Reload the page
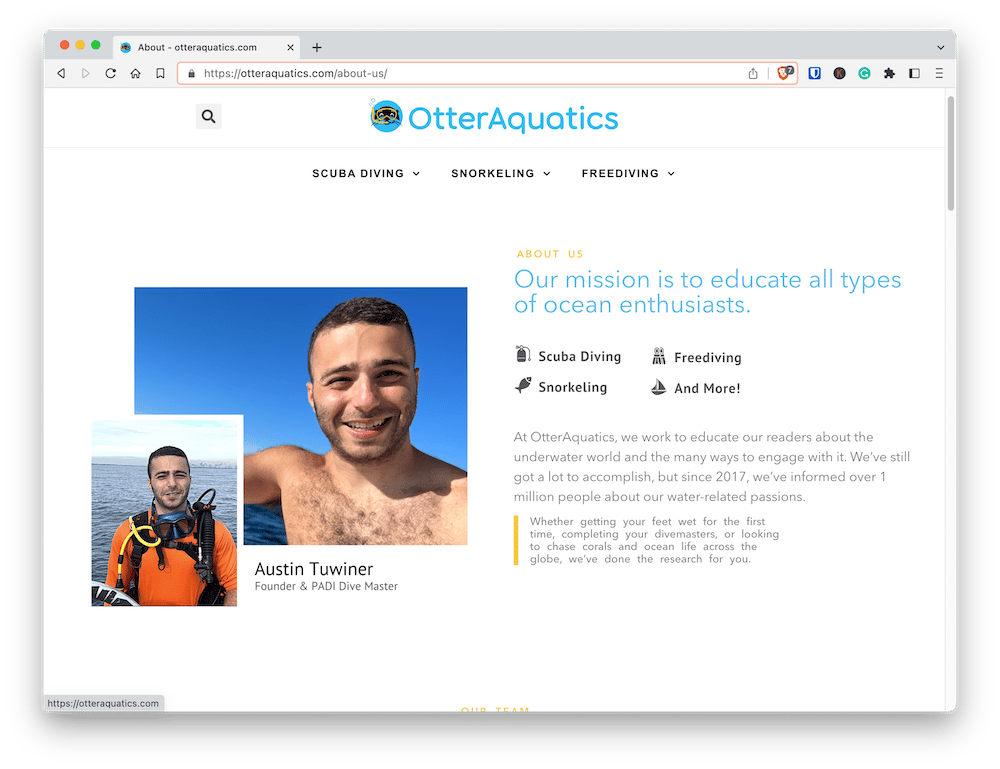 click(x=110, y=73)
